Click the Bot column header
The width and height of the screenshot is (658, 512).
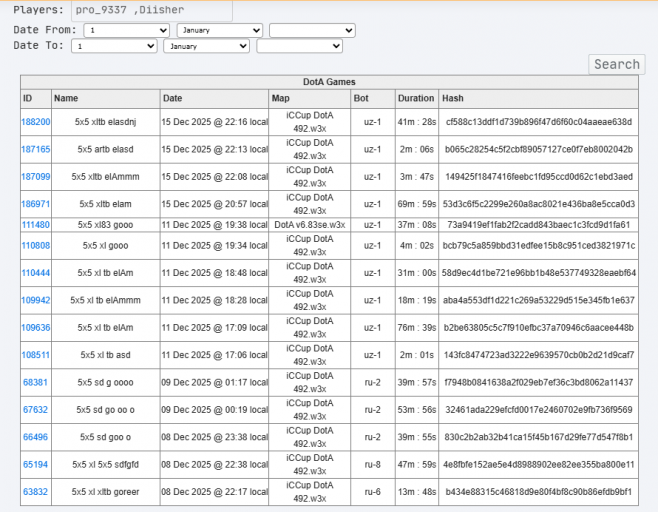(x=373, y=98)
